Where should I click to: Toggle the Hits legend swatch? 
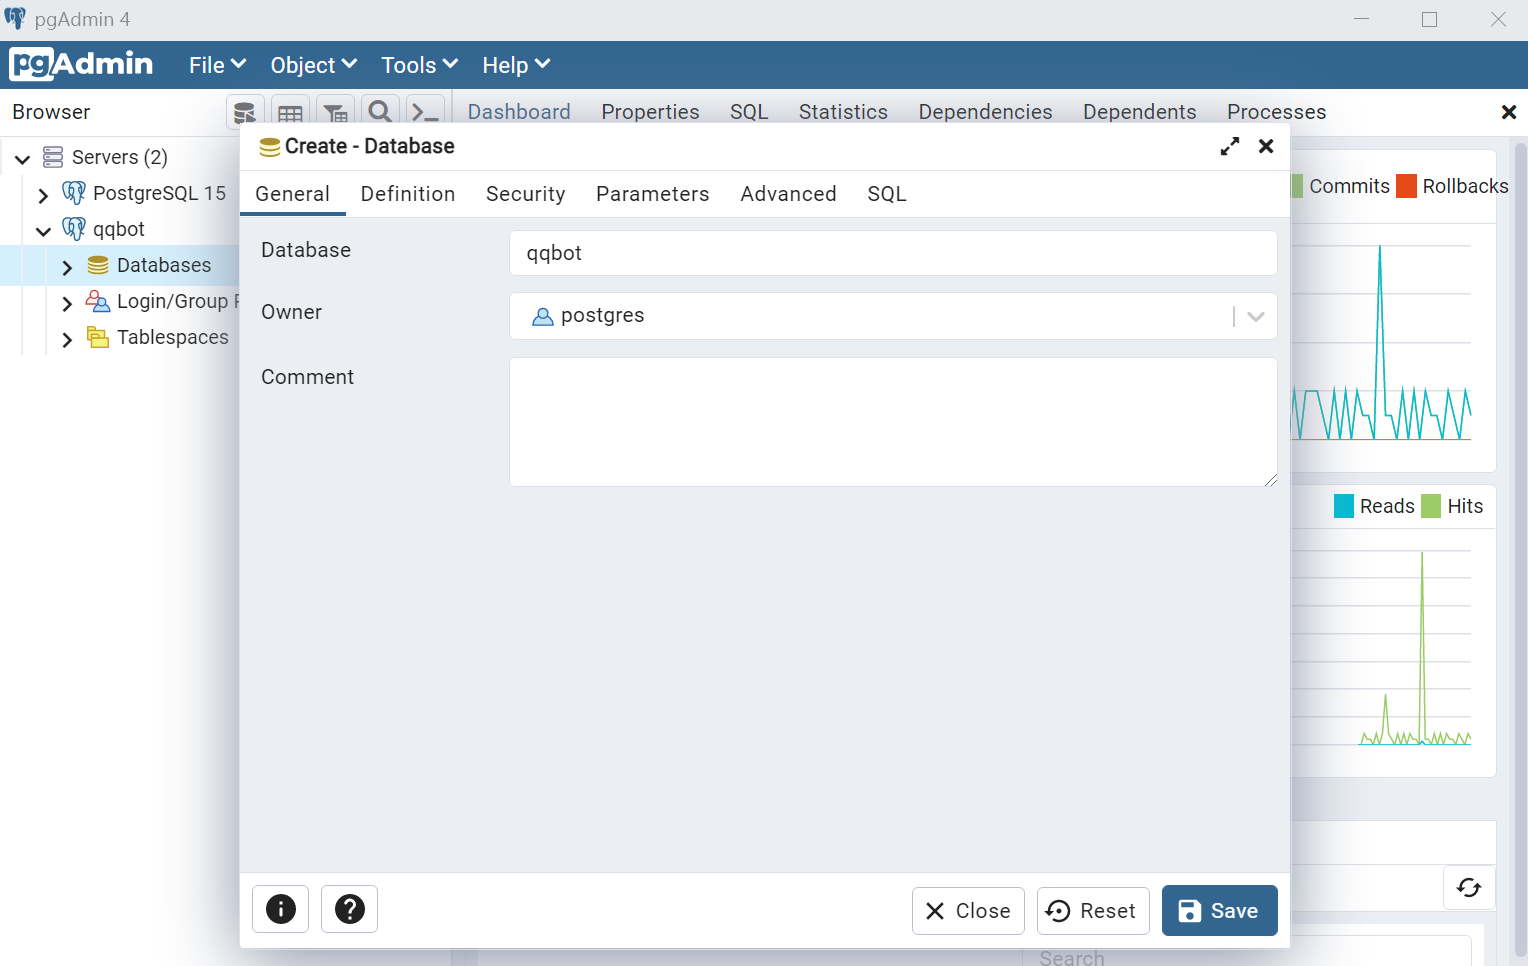click(x=1431, y=506)
